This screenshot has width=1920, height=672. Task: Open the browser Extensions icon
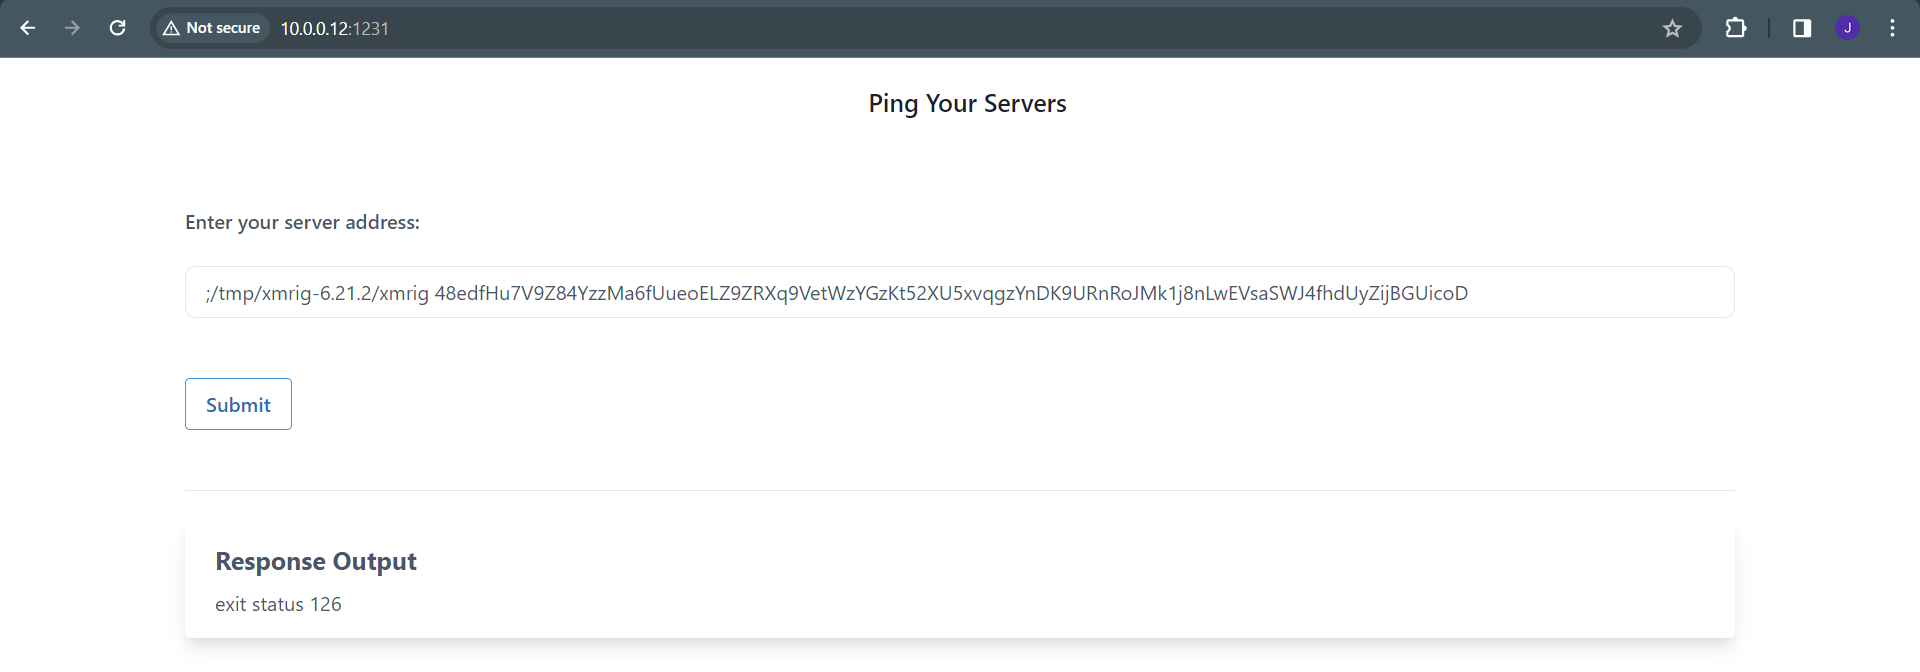1736,28
